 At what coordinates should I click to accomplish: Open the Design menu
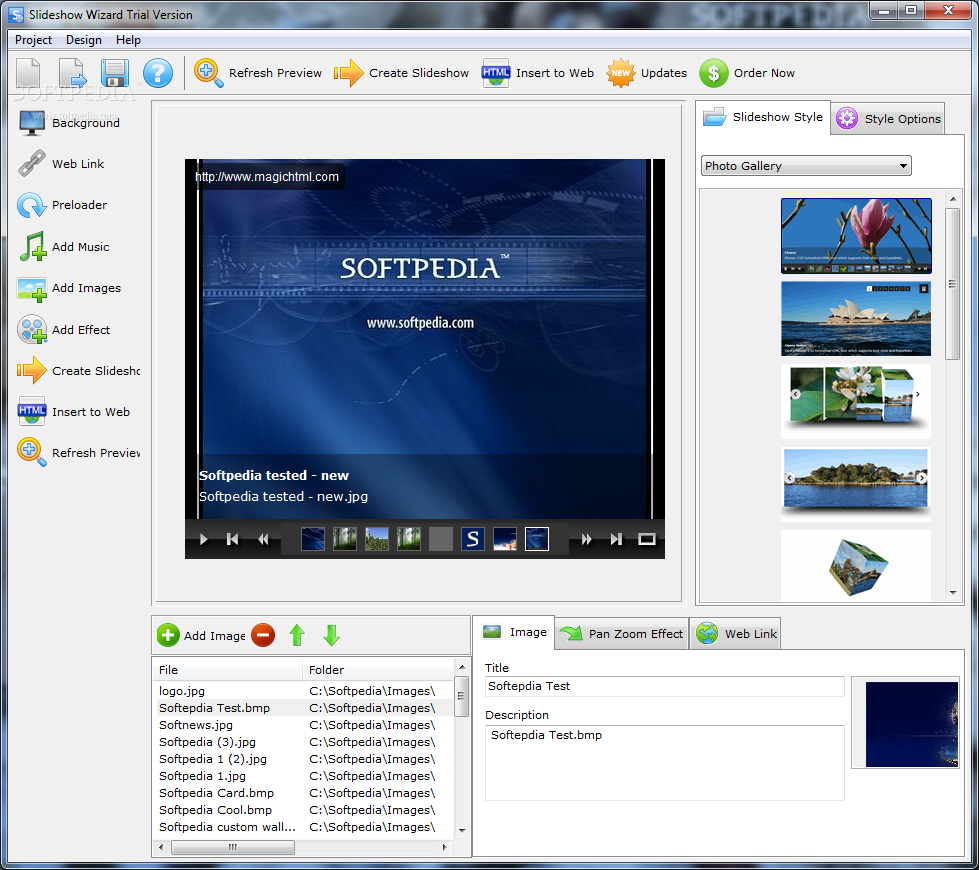(x=84, y=40)
